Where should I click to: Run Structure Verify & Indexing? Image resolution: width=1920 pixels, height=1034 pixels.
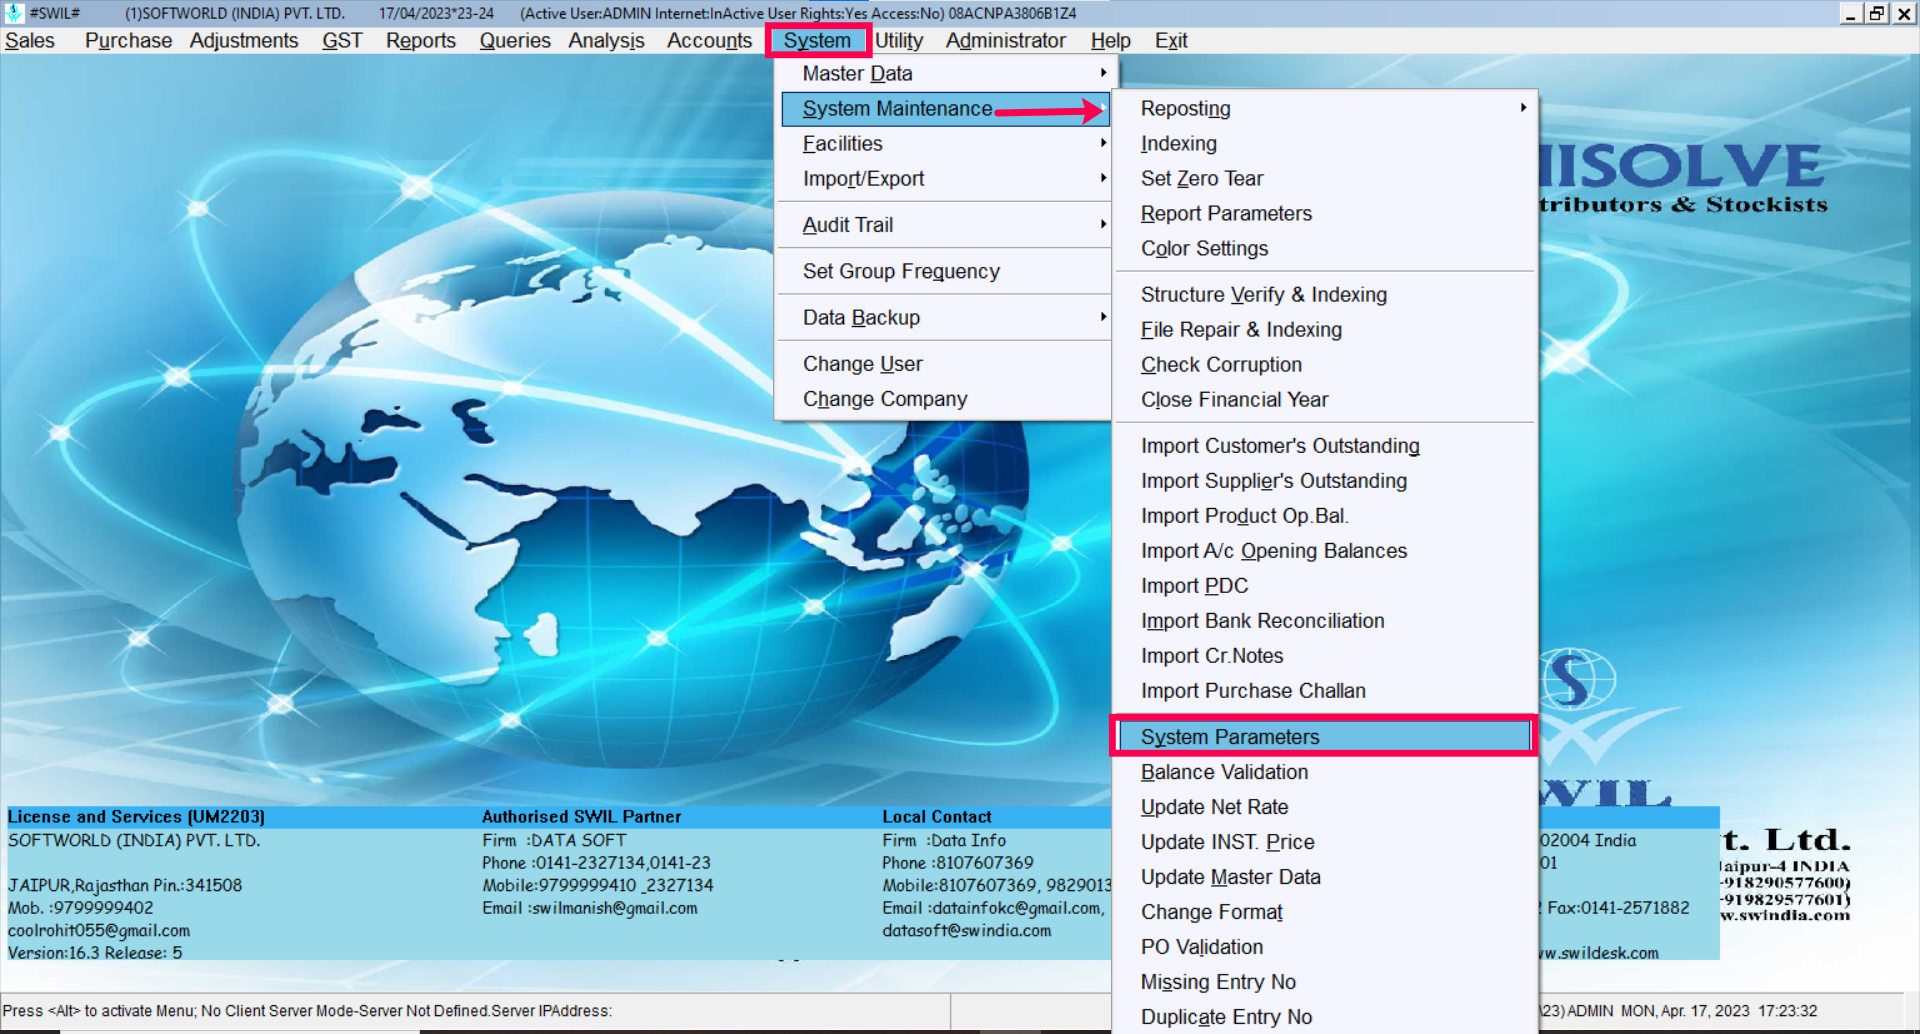tap(1325, 295)
